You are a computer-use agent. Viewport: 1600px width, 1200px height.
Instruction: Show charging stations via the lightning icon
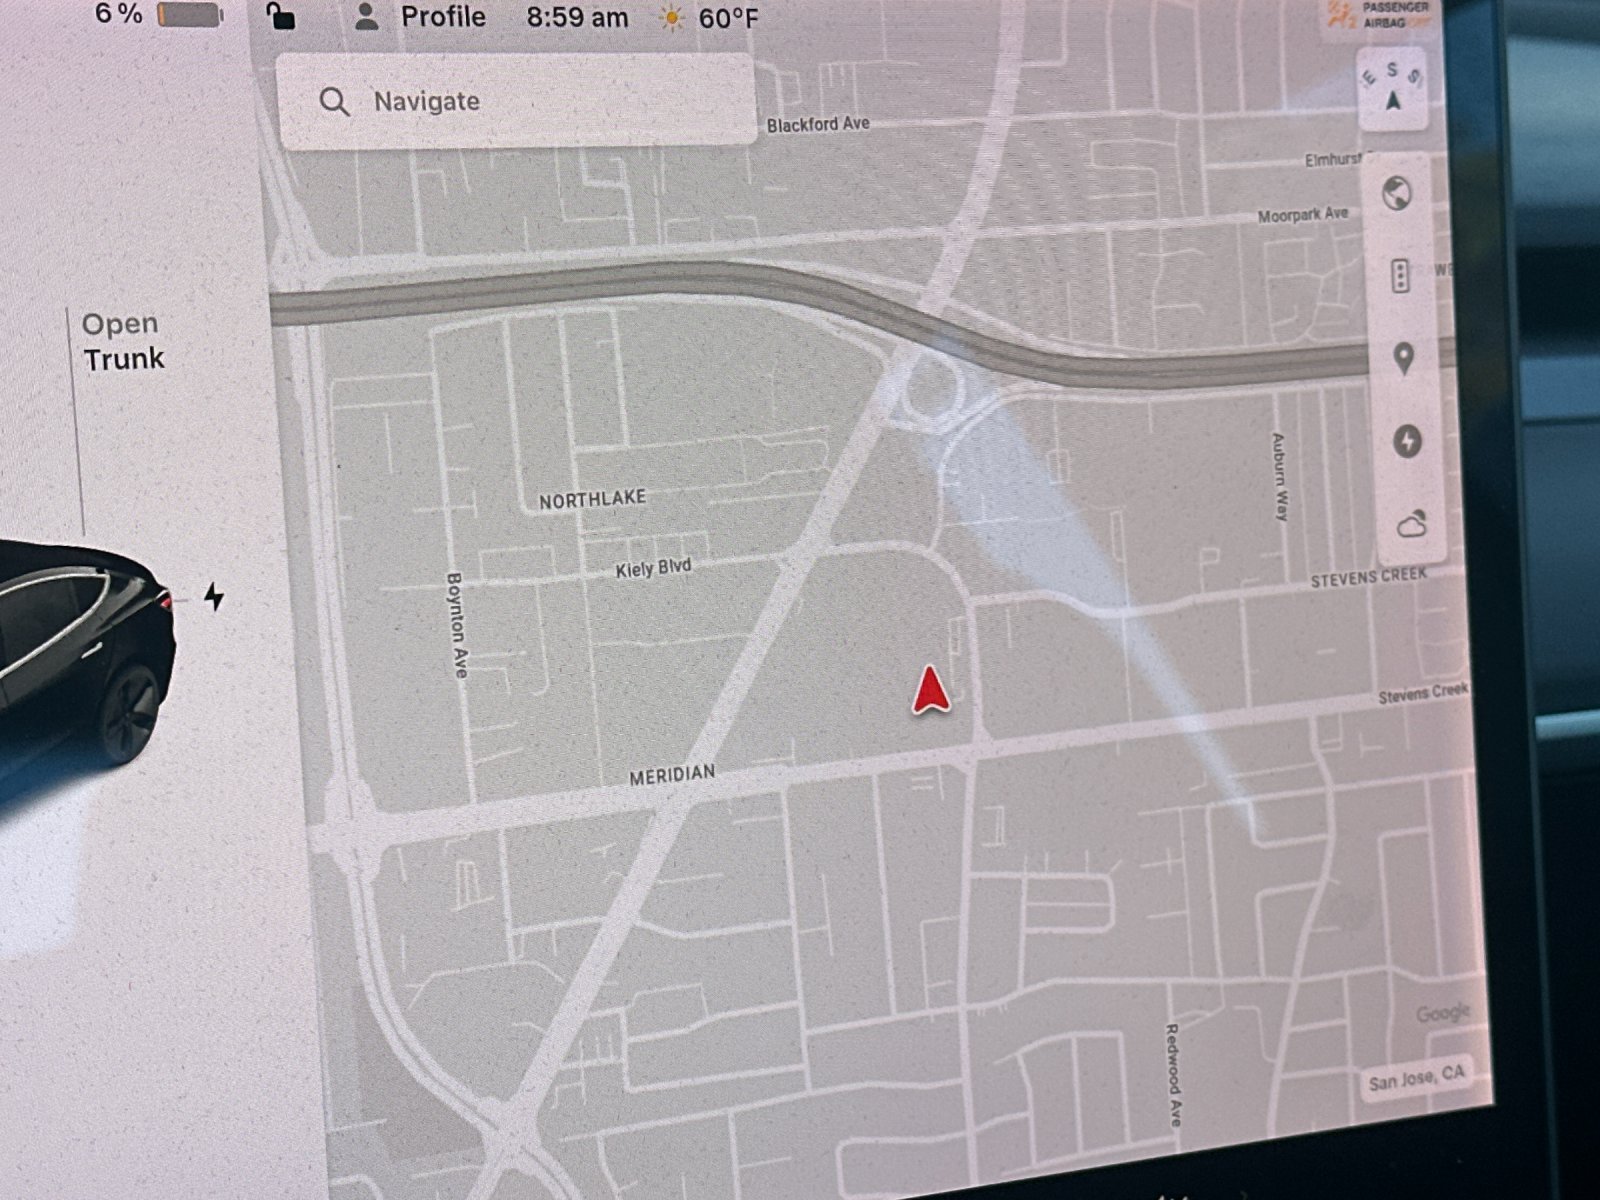1408,441
